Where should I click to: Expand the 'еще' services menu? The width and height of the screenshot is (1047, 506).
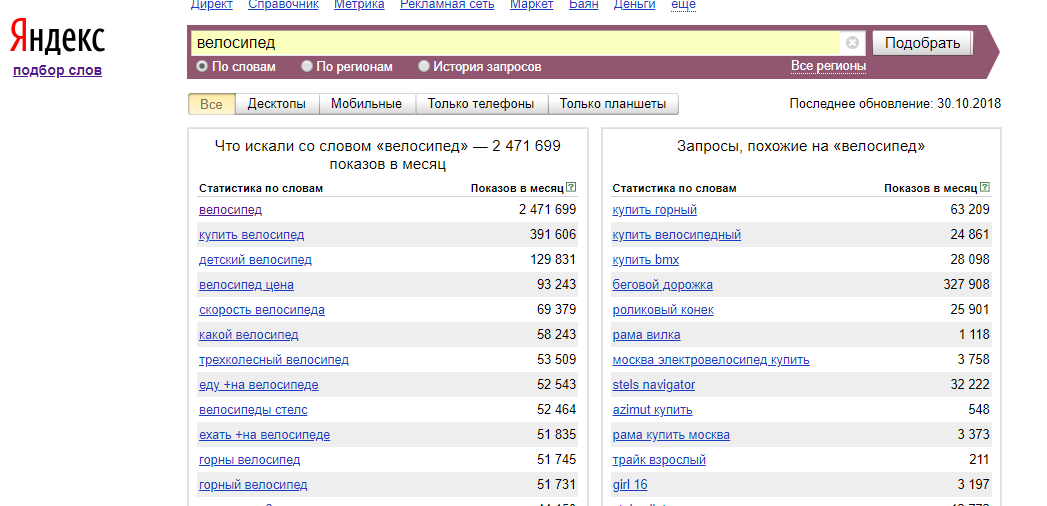[683, 5]
